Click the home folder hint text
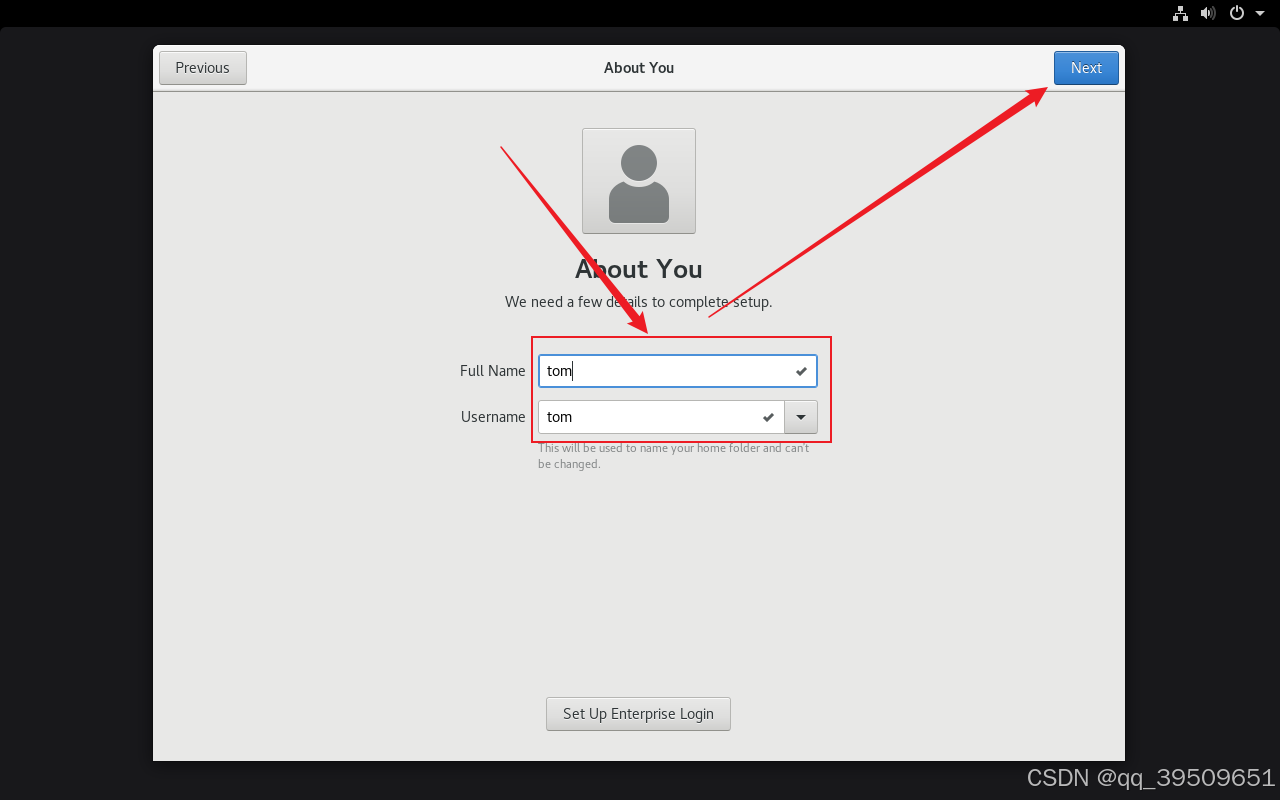The width and height of the screenshot is (1280, 800). point(674,456)
